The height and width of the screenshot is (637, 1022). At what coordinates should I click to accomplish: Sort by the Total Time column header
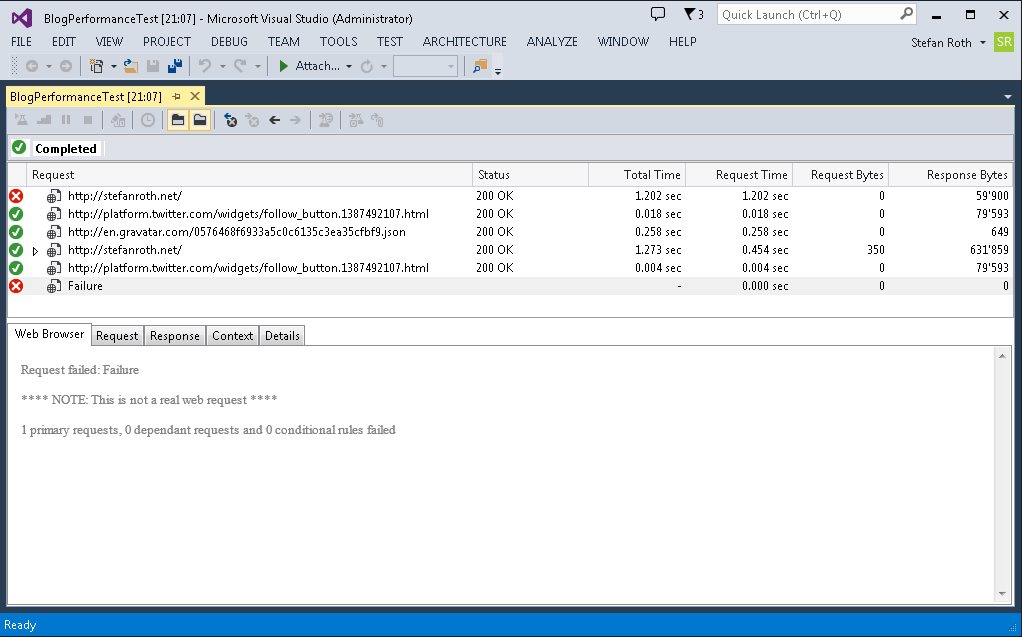pos(637,175)
